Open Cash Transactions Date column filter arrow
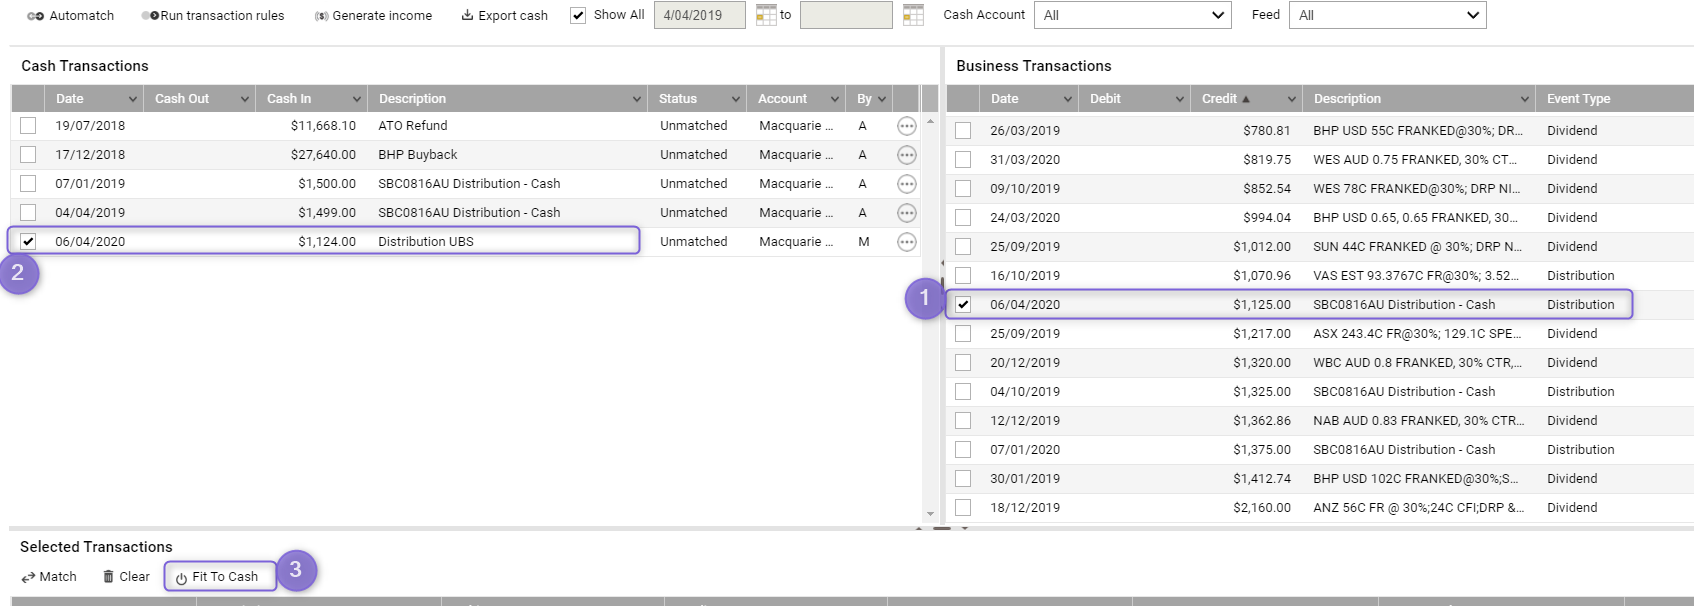The width and height of the screenshot is (1694, 606). point(133,99)
